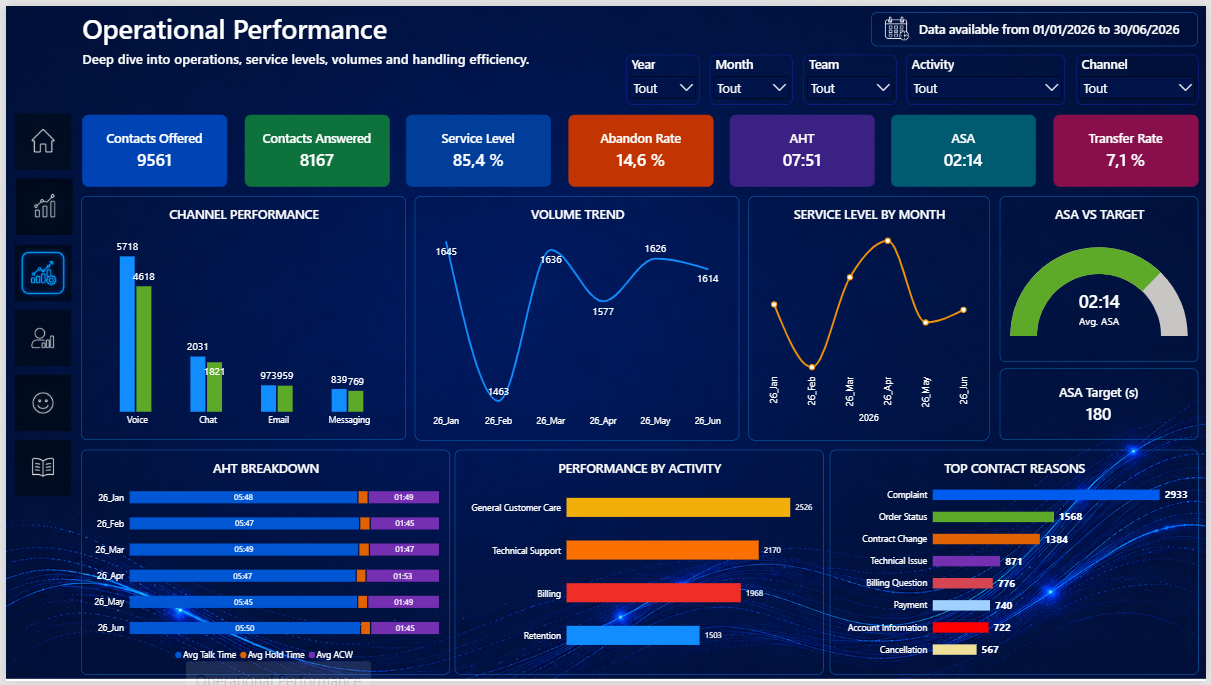This screenshot has height=685, width=1211.
Task: Click the 1626 data label in Volume Trend
Action: pyautogui.click(x=655, y=248)
